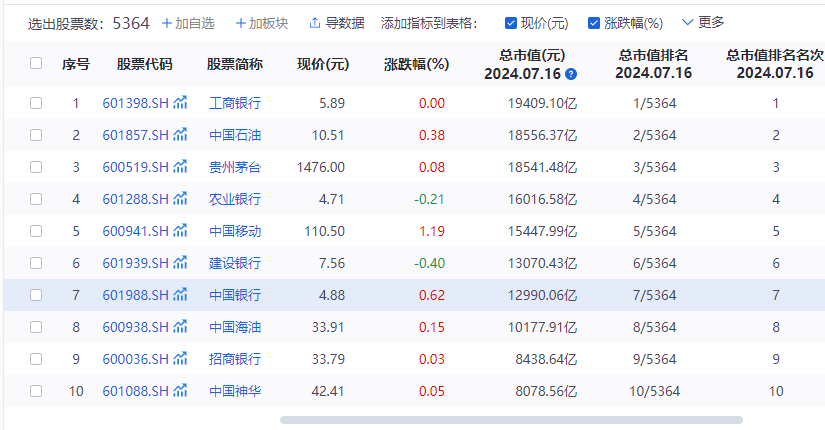Open the 贵州茅台 stock name link
The height and width of the screenshot is (430, 825).
coord(235,167)
